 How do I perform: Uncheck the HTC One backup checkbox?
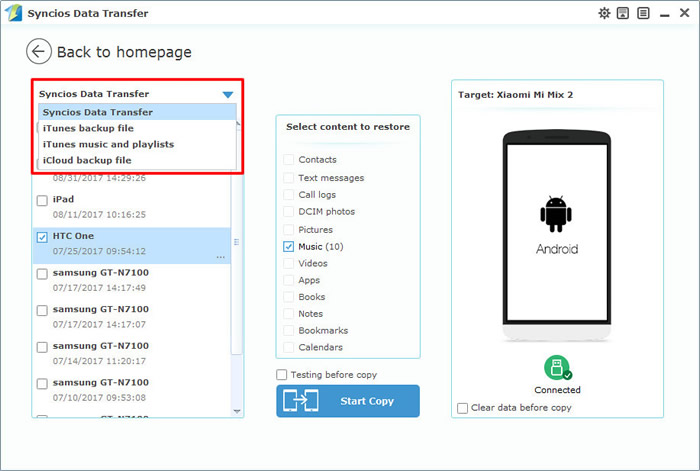(42, 237)
